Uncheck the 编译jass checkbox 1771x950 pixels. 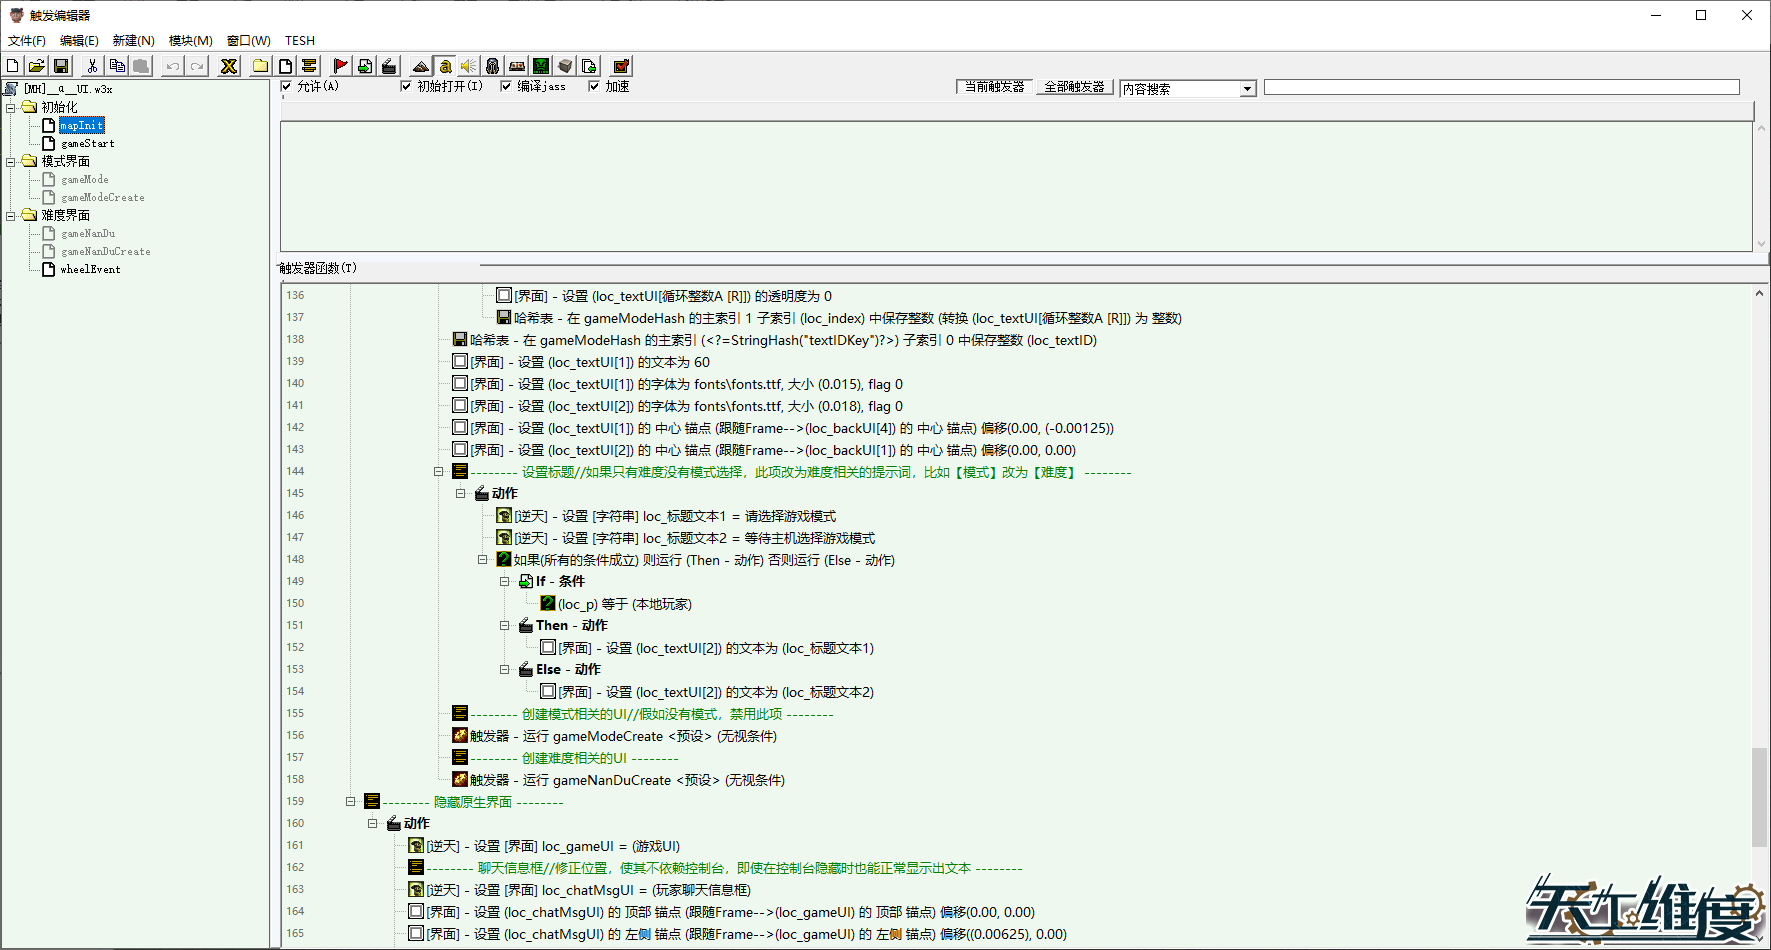[x=506, y=86]
